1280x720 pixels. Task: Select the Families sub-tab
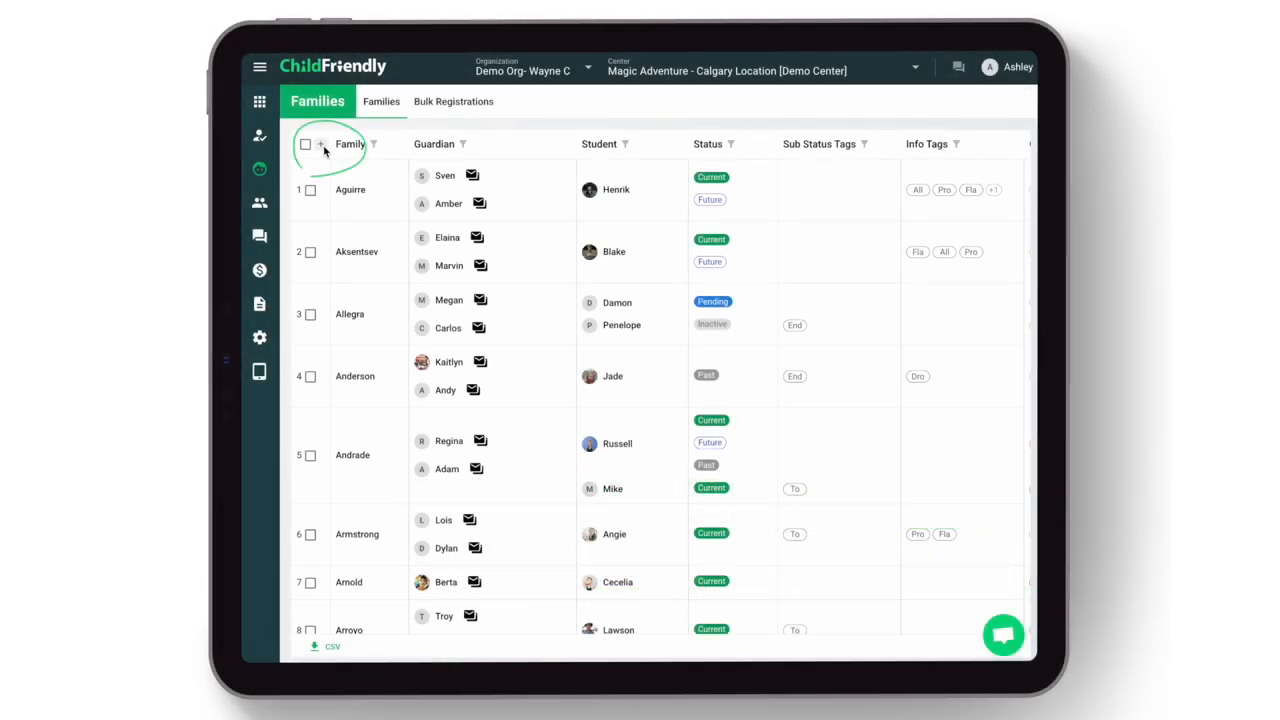tap(381, 101)
